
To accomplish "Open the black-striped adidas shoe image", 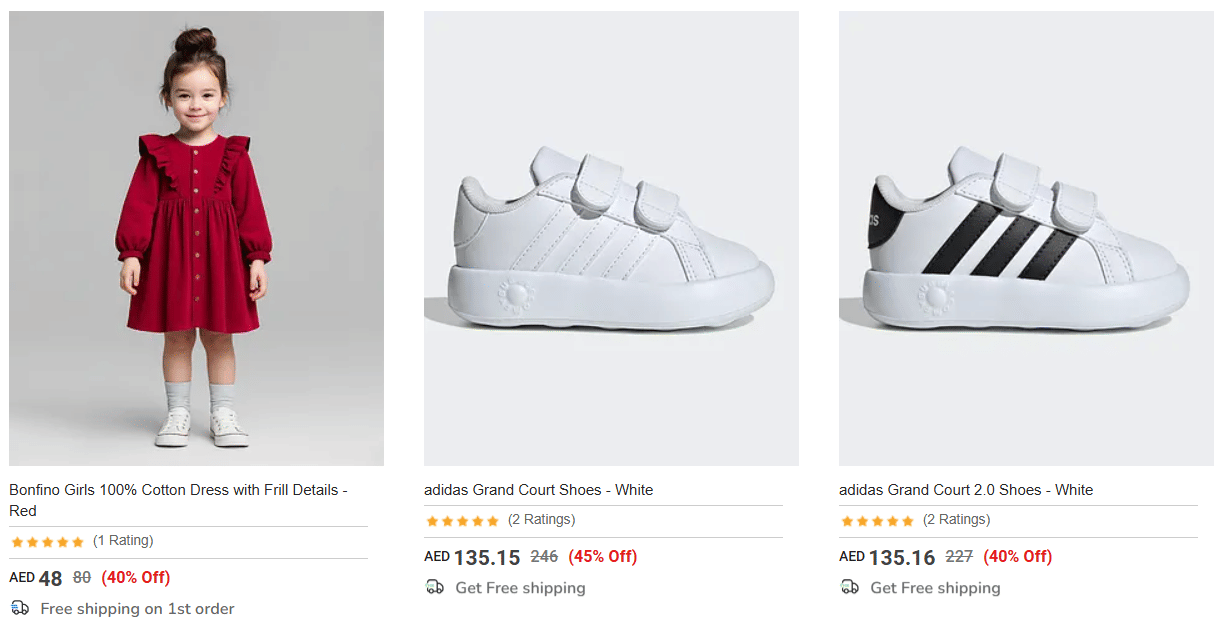I will (x=1026, y=238).
